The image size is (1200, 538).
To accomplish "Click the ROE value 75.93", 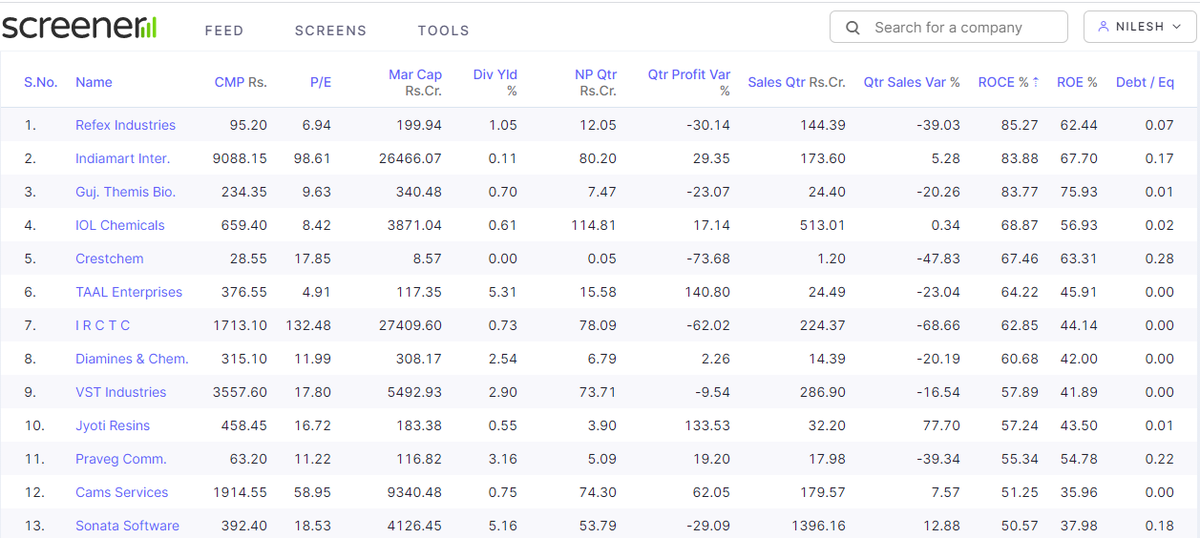I will [x=1079, y=192].
